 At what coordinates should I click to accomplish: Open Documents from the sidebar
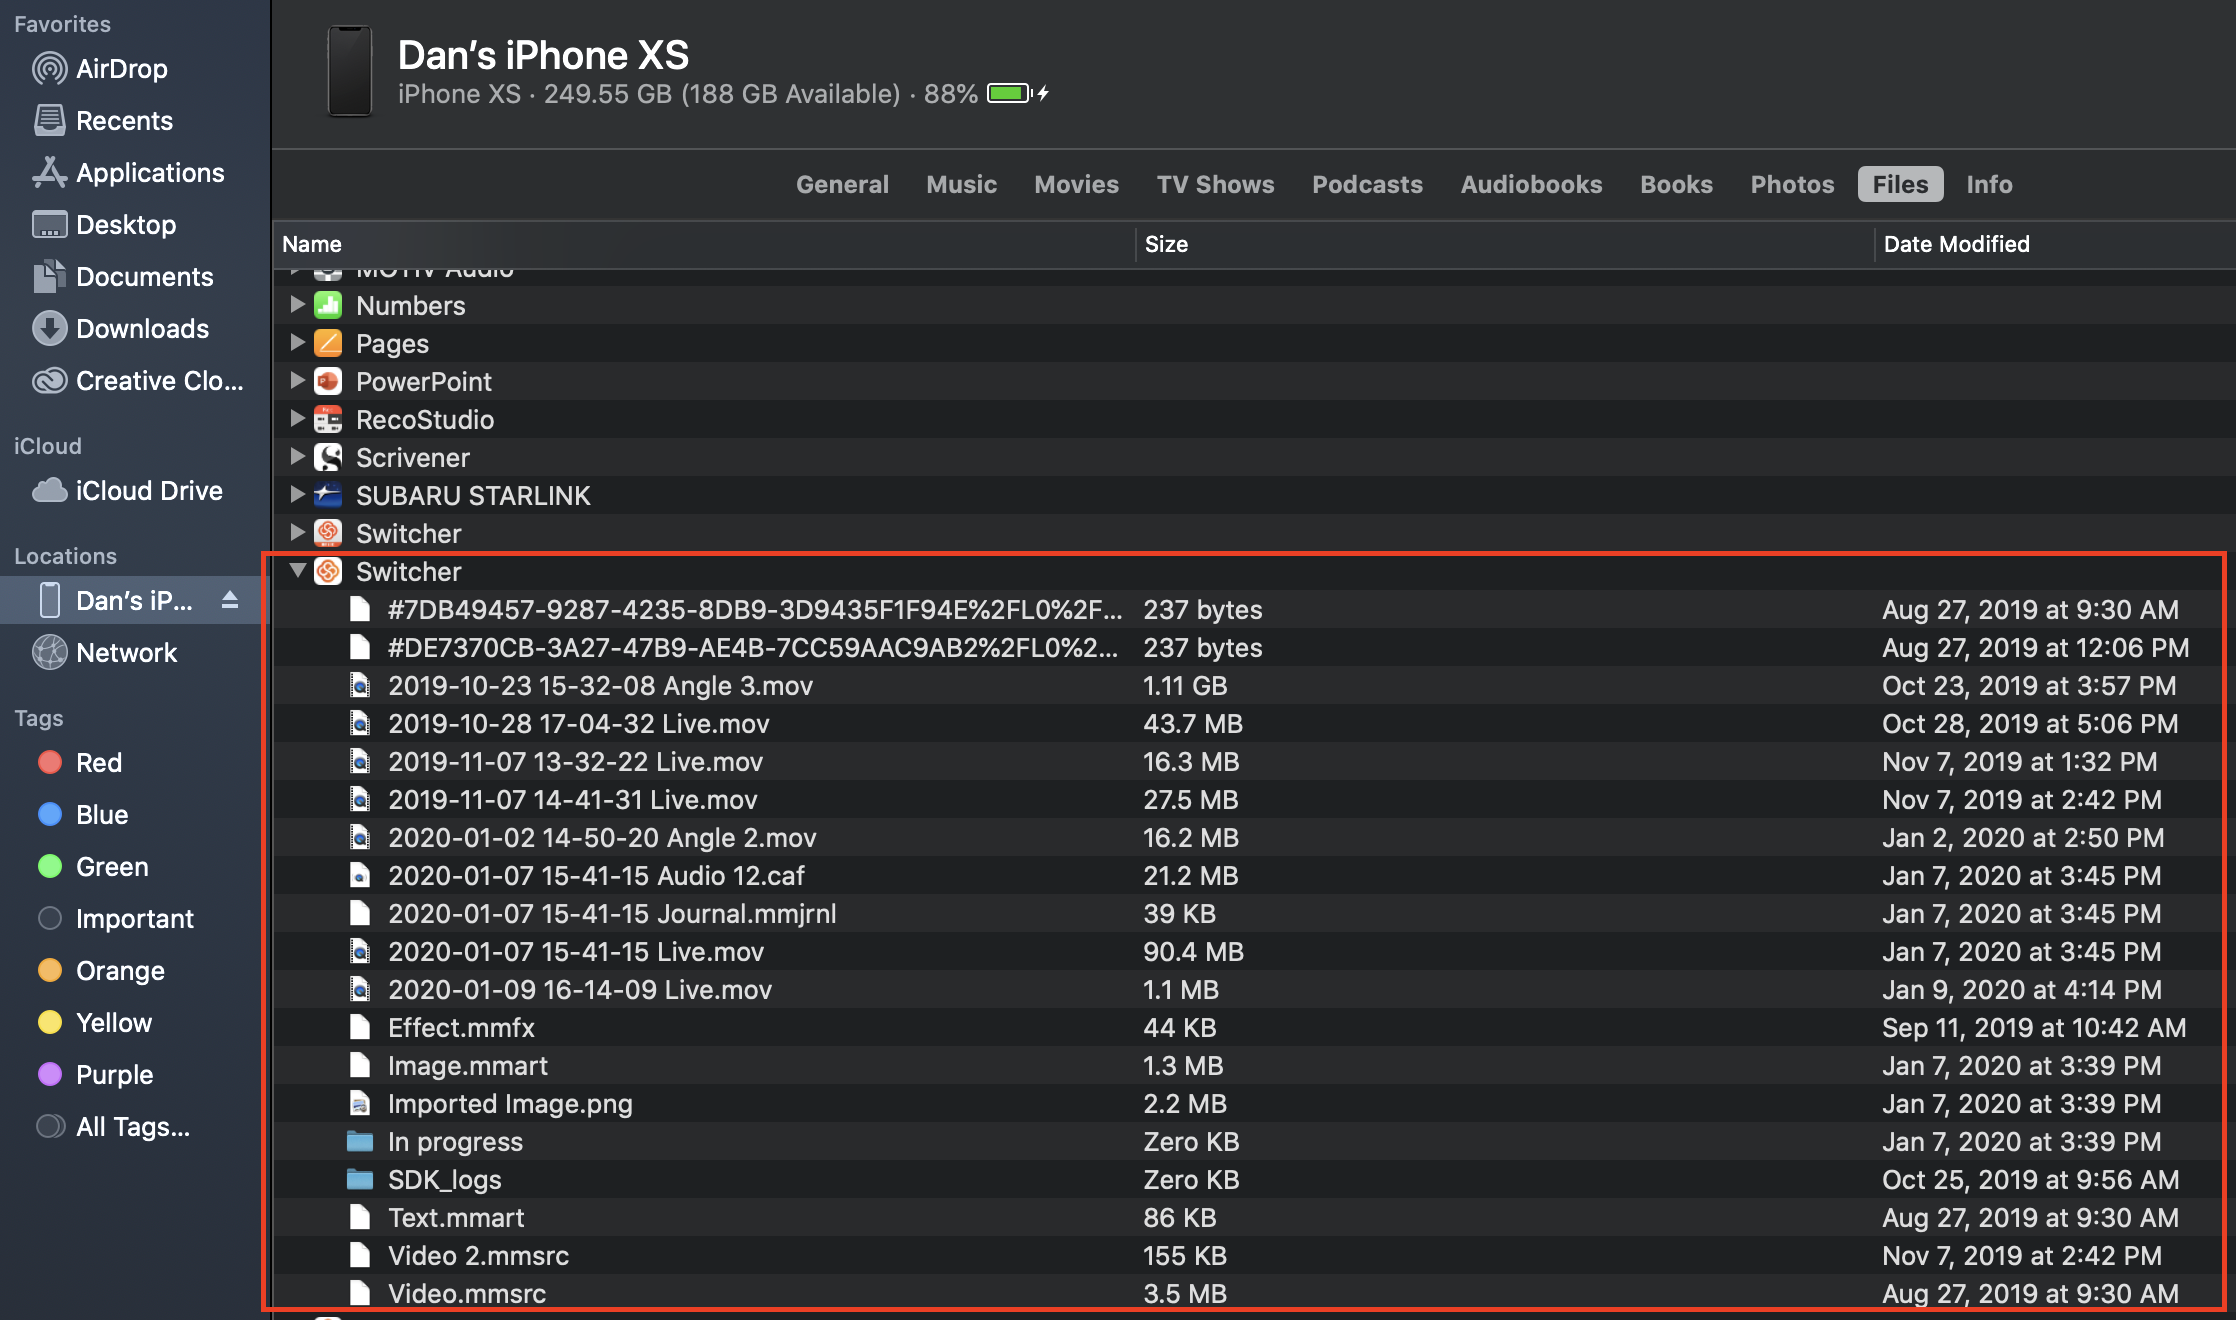123,277
